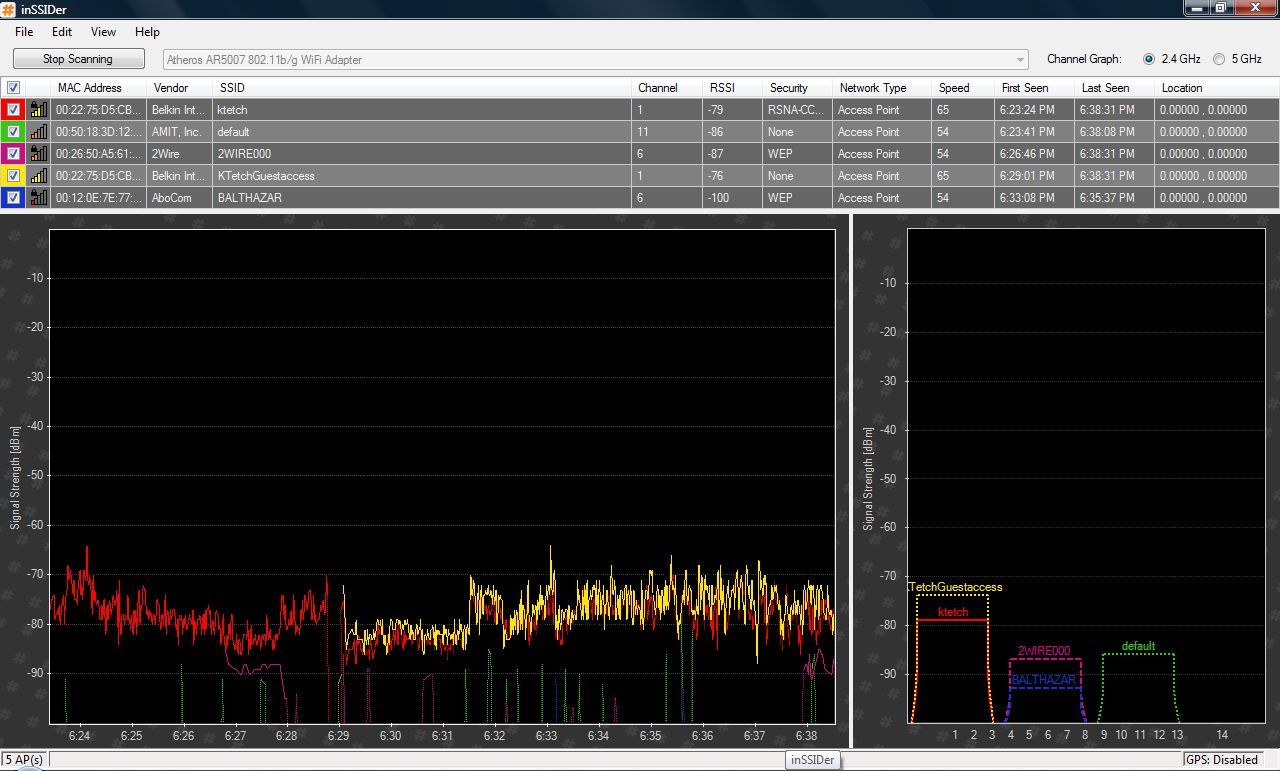
Task: Open the View menu
Action: pos(103,32)
